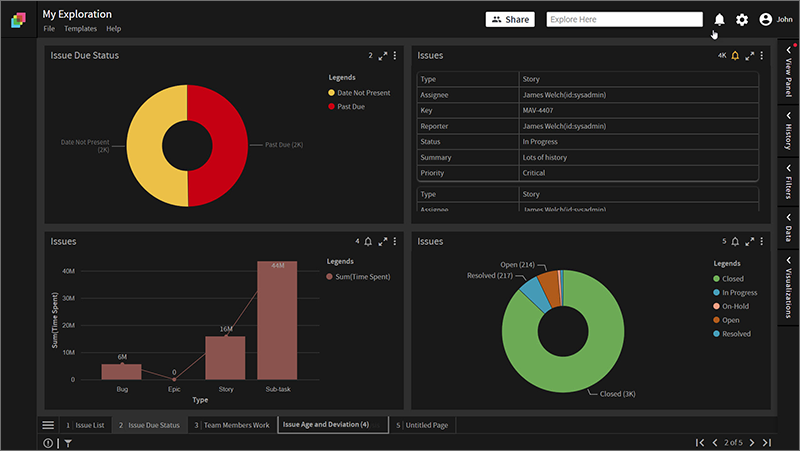This screenshot has height=451, width=800.
Task: Open the settings gear icon
Action: pos(742,19)
